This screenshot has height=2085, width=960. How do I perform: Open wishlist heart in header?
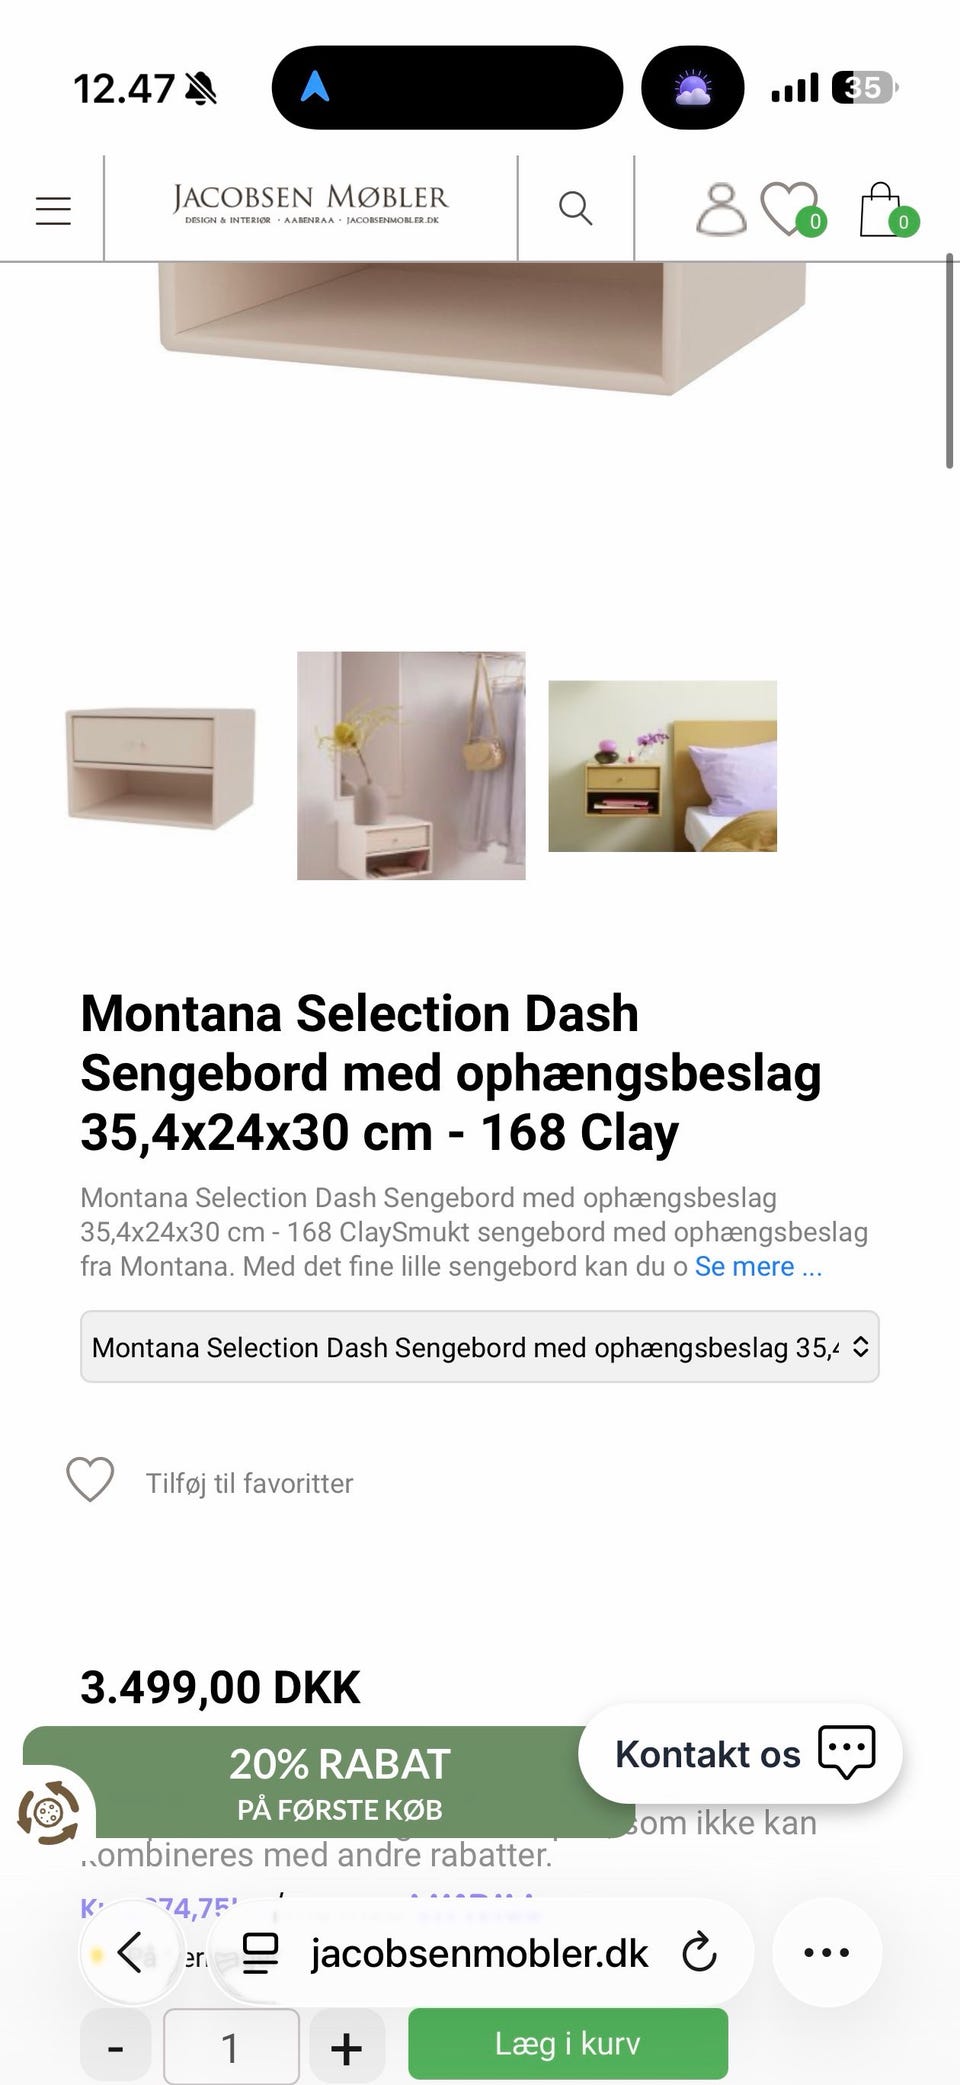791,209
